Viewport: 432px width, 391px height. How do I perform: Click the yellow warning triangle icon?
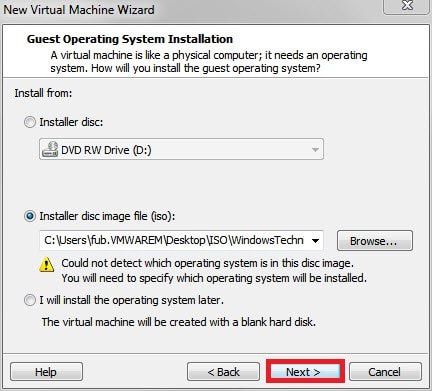pyautogui.click(x=47, y=265)
